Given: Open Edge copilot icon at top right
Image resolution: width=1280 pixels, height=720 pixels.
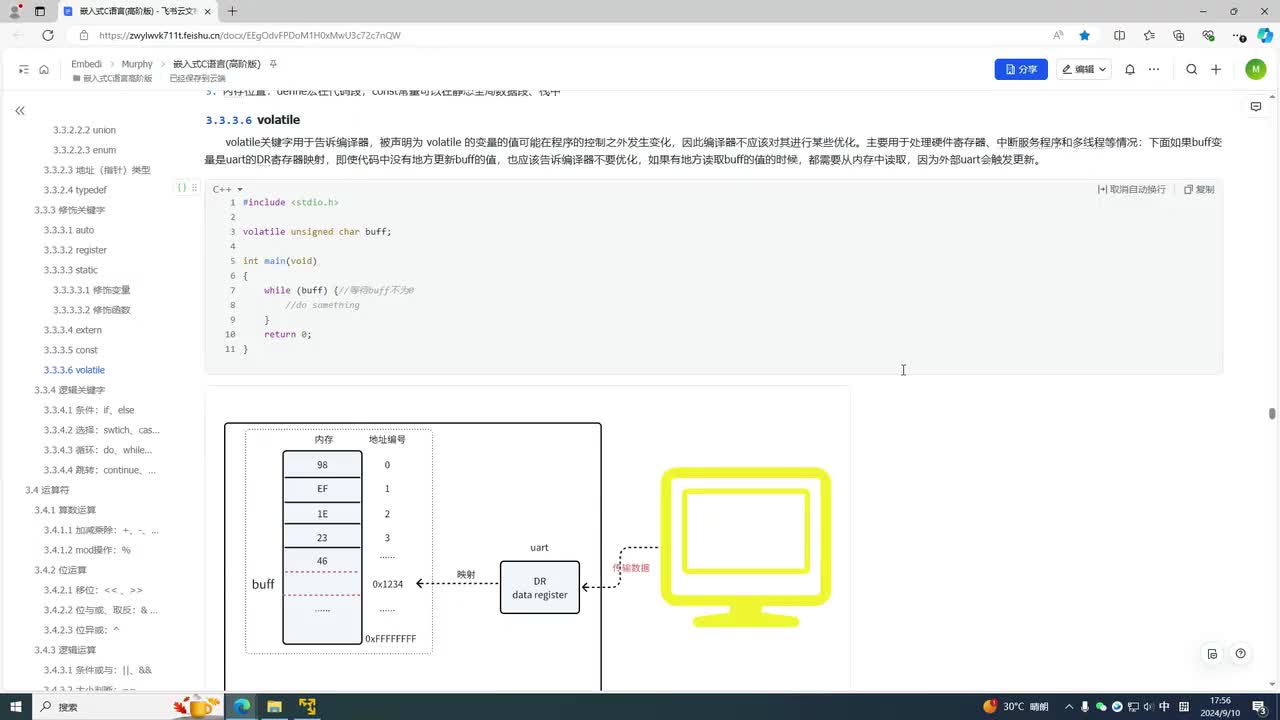Looking at the screenshot, I should tap(1265, 35).
